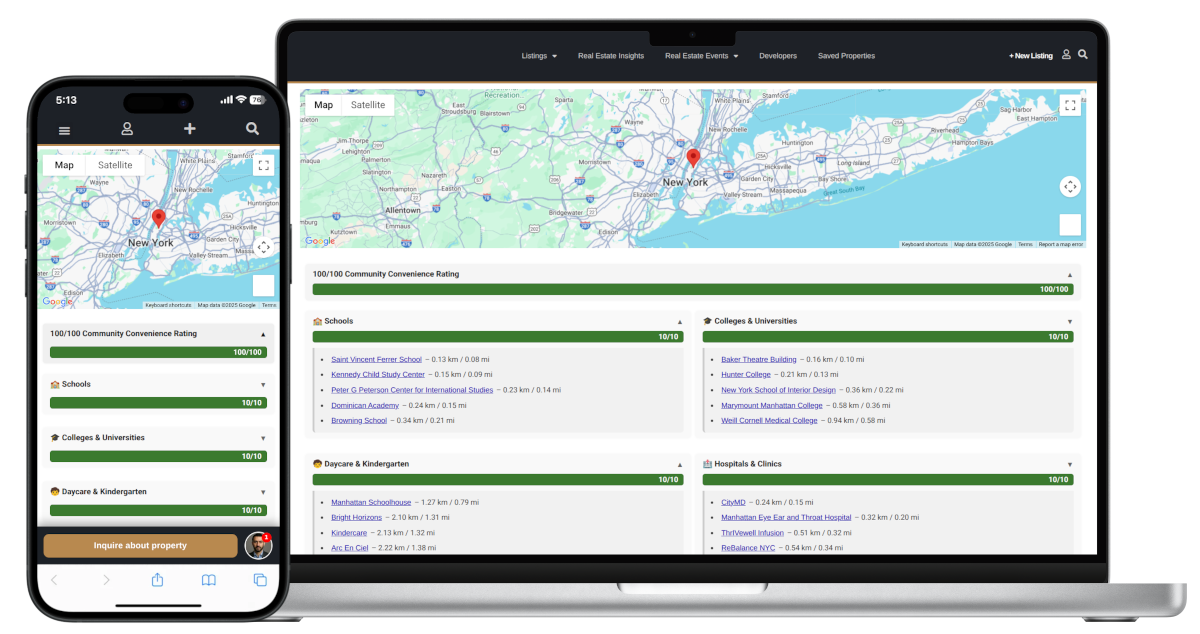Open the user account icon in laptop navbar
Viewport: 1200px width, 634px height.
[1066, 55]
